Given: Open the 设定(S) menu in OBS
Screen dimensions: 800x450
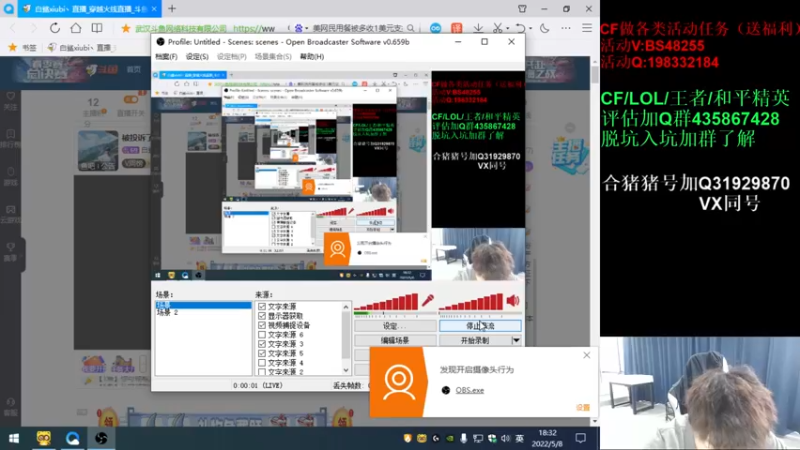Looking at the screenshot, I should 197,57.
